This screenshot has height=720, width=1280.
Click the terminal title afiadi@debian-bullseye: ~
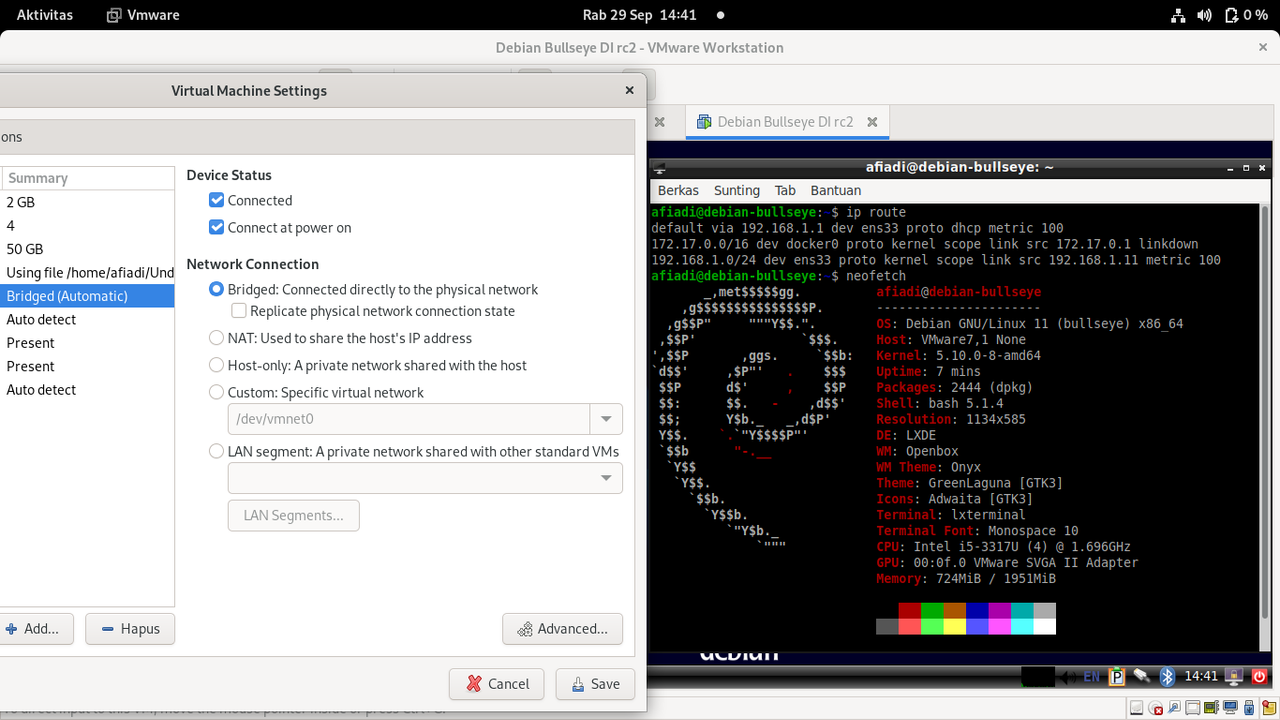point(960,167)
